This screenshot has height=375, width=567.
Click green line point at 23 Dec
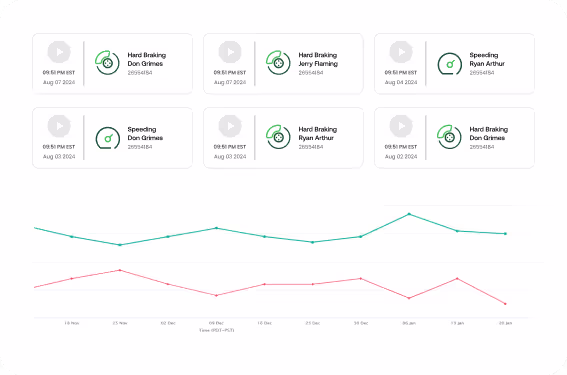313,242
